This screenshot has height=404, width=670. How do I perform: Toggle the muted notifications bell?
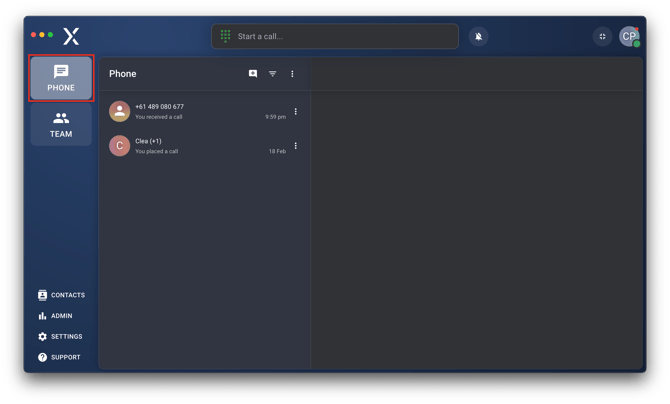pyautogui.click(x=479, y=36)
